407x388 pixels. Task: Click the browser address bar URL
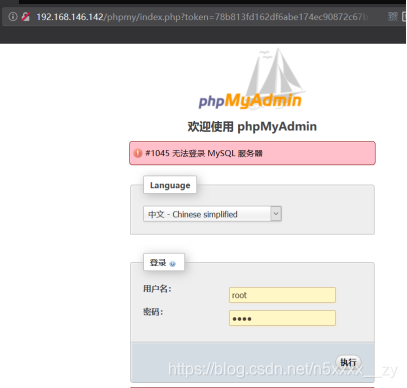[x=202, y=17]
